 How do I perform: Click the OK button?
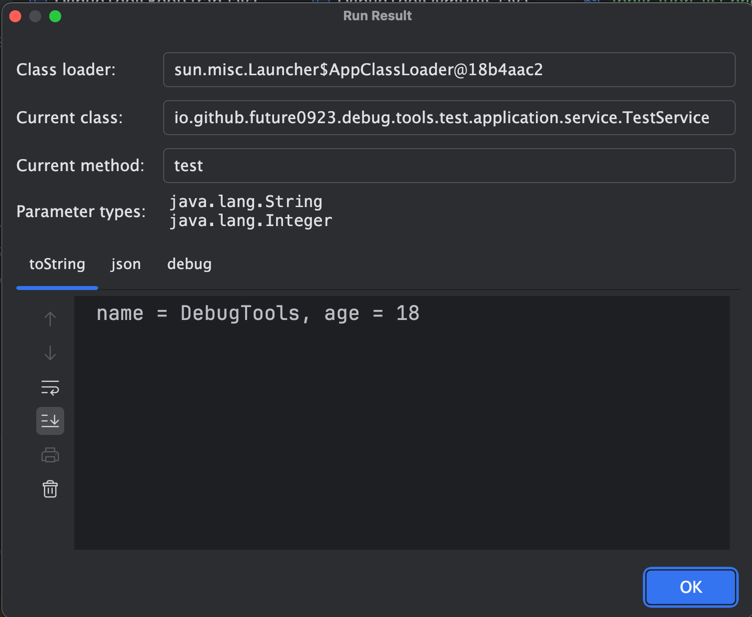tap(690, 587)
